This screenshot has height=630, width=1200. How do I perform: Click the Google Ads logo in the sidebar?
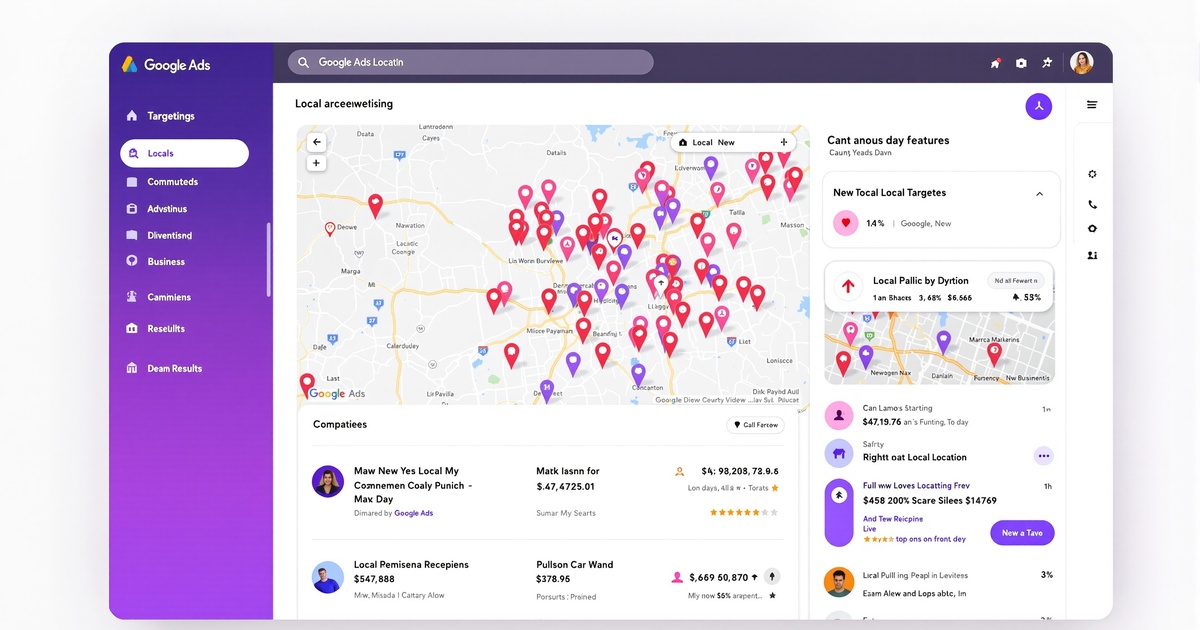tap(164, 64)
